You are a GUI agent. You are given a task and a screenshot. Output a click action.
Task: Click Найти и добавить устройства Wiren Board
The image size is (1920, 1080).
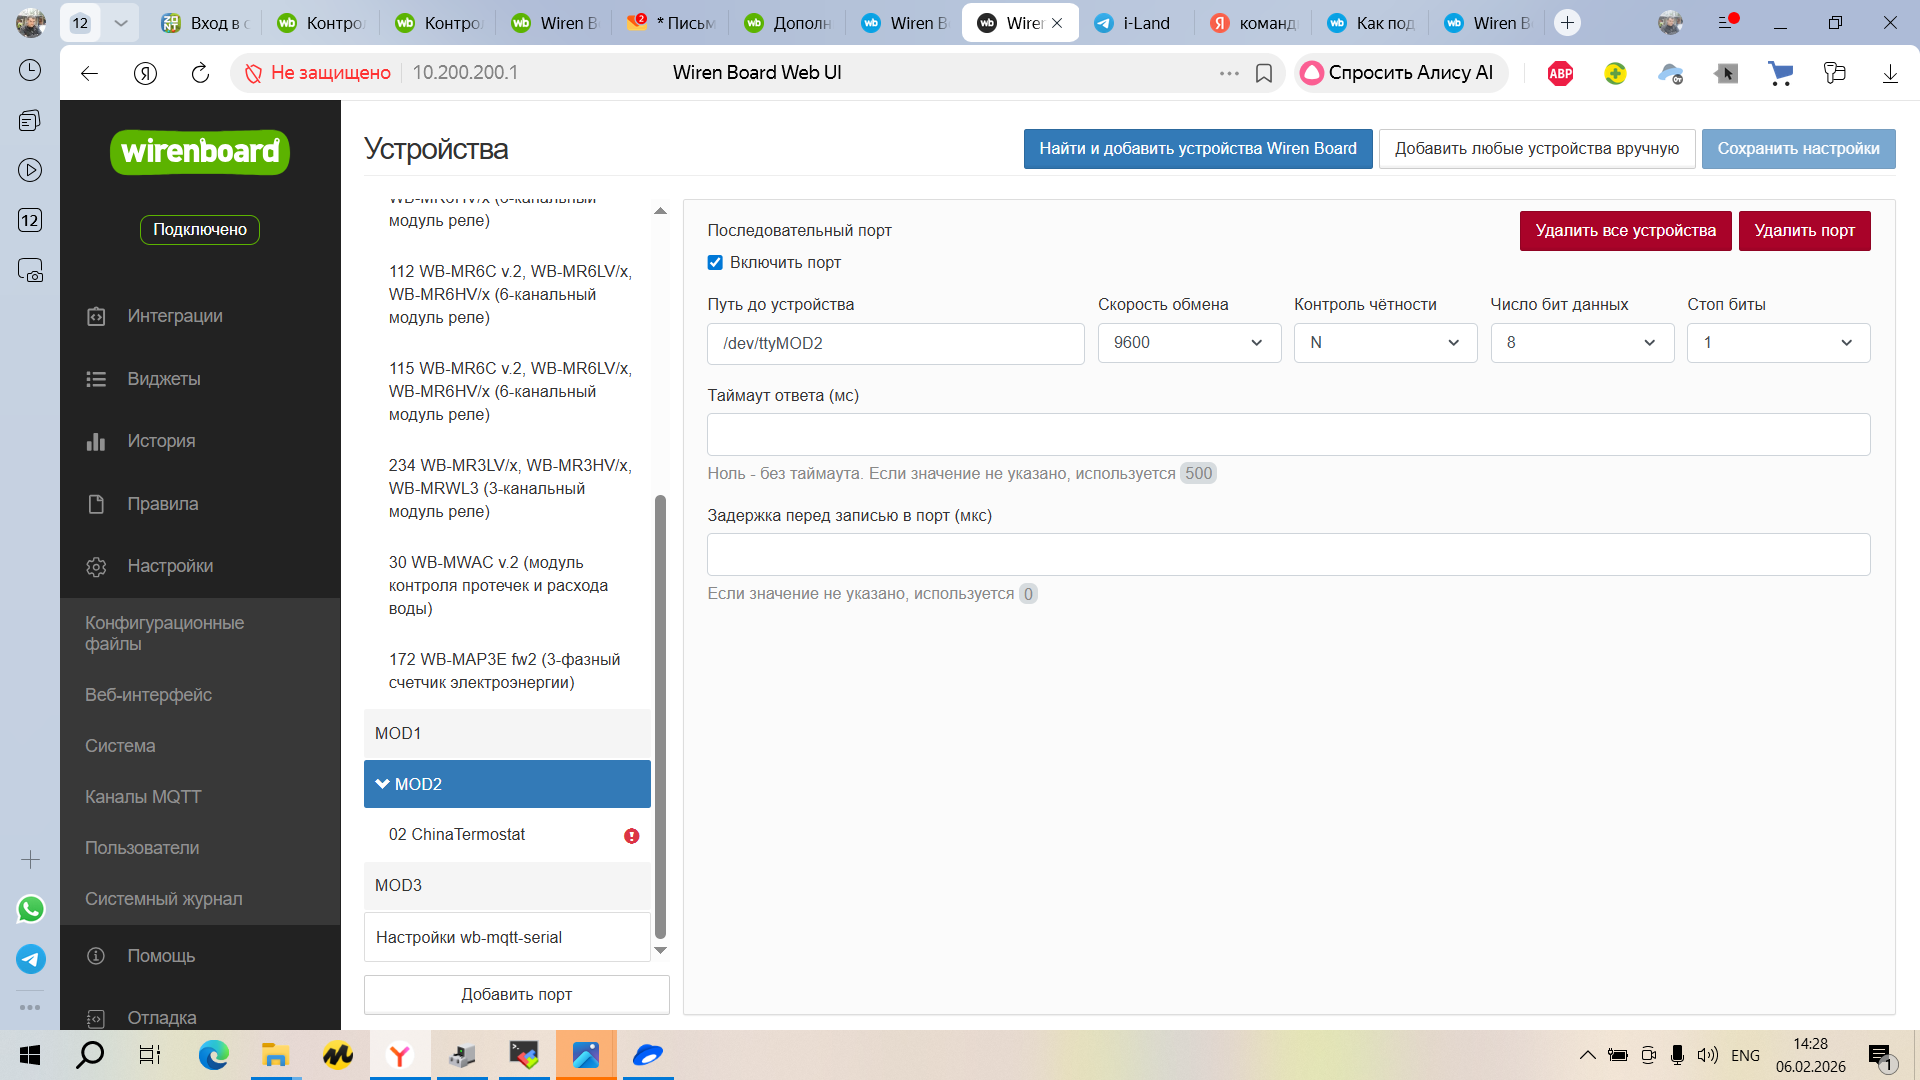tap(1197, 149)
